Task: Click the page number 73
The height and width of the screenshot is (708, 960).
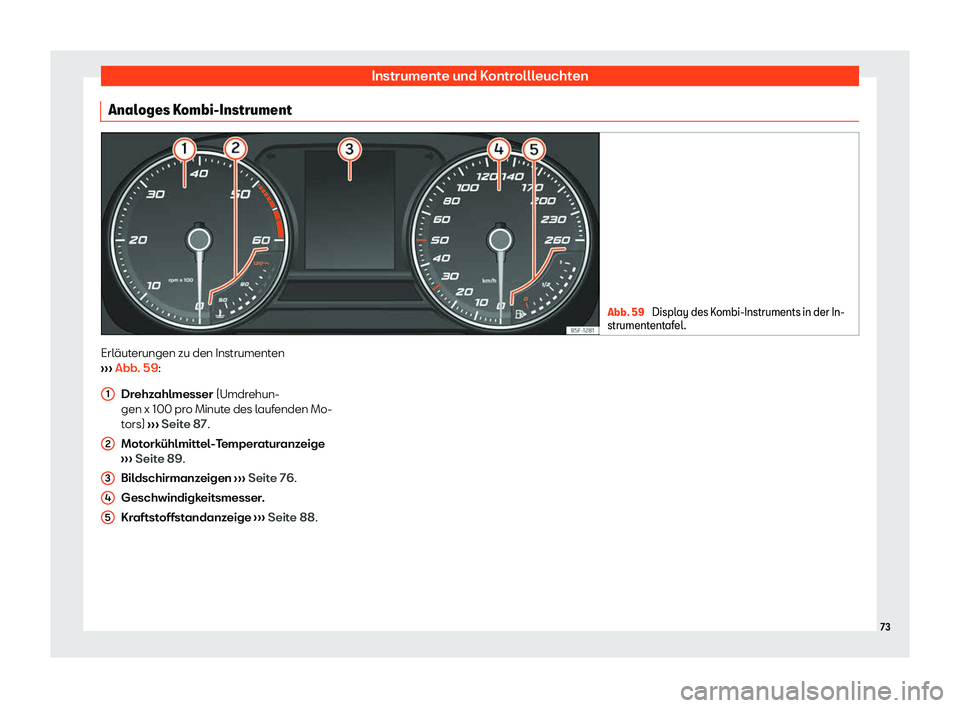Action: (x=885, y=627)
